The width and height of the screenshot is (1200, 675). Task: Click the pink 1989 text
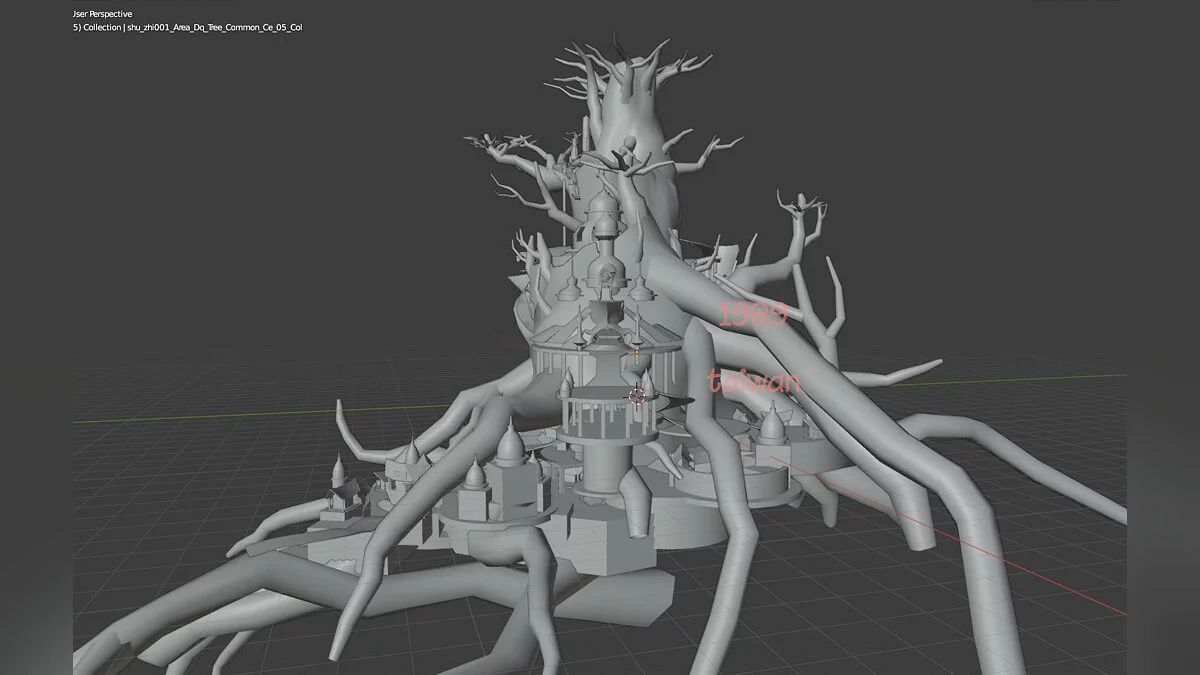tap(754, 315)
